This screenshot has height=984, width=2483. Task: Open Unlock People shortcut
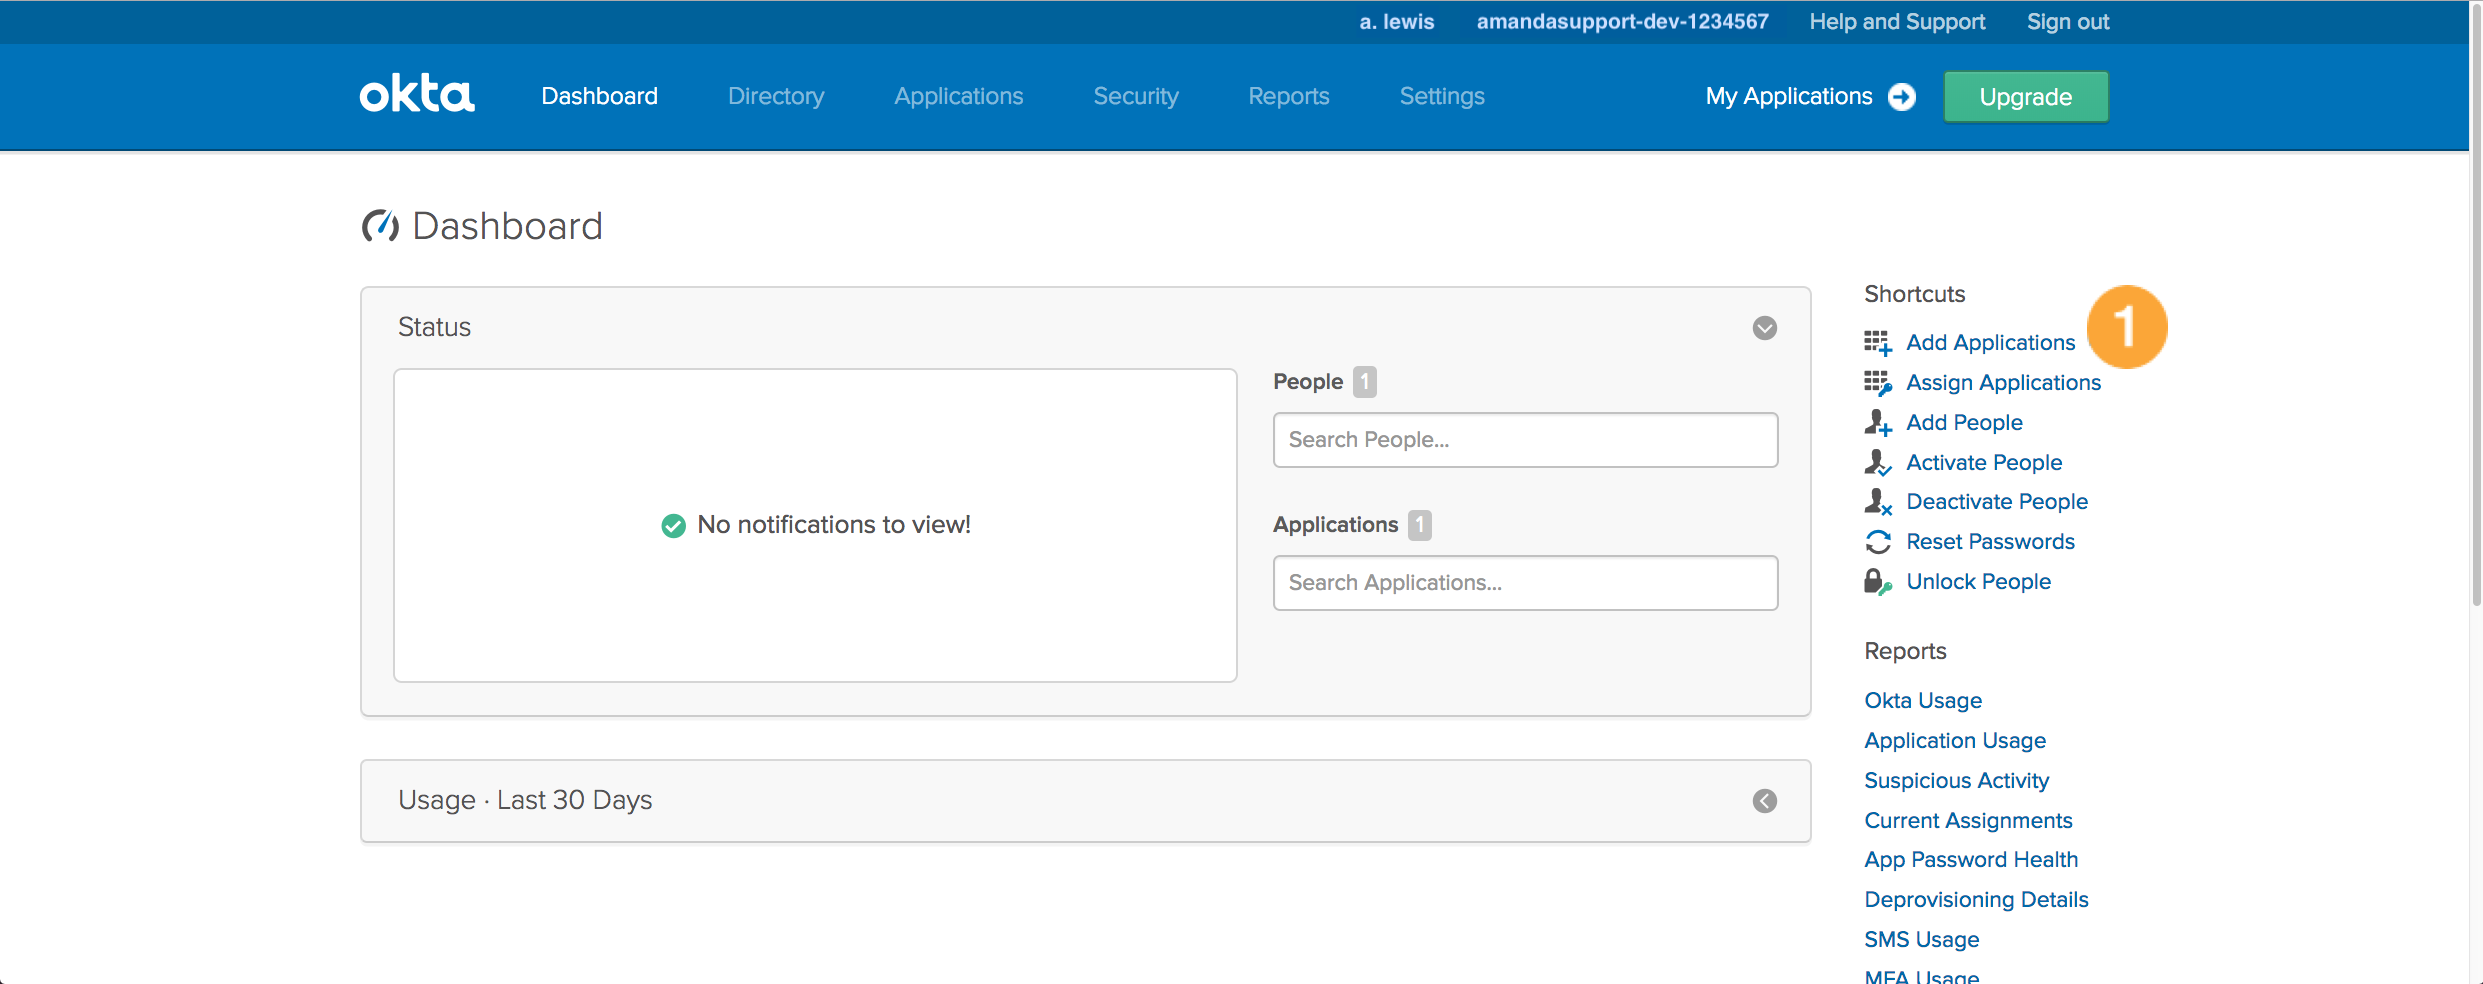(1978, 582)
